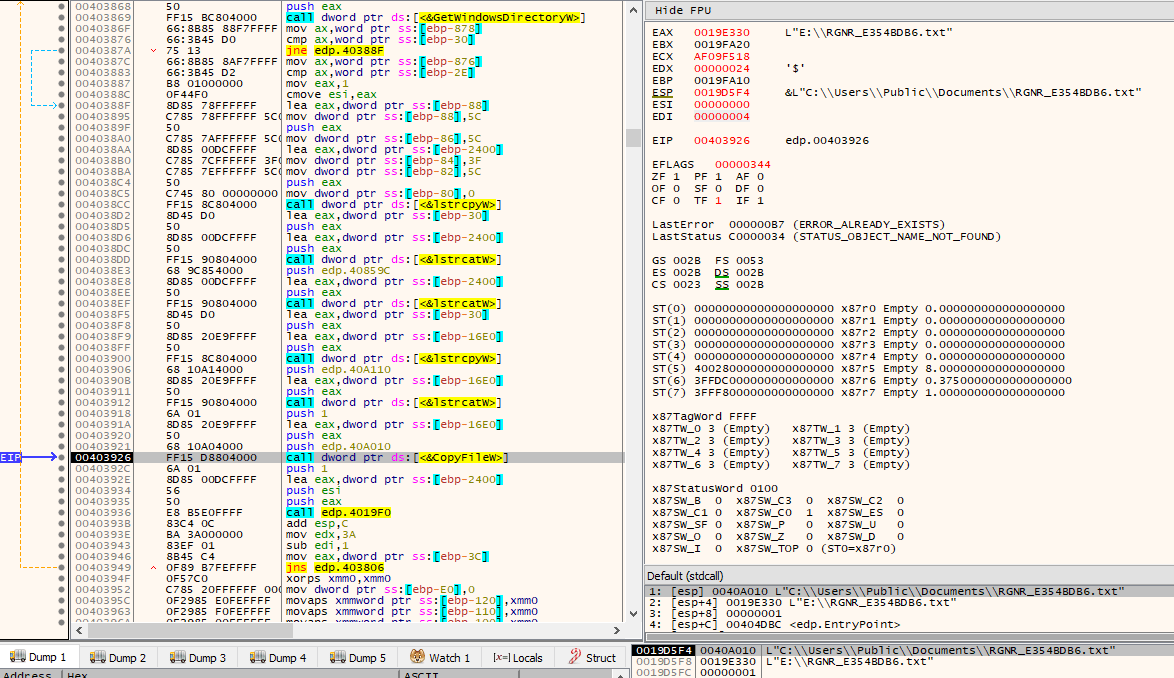Click the vertical scrollbar thumb in disassembly
This screenshot has height=678, width=1174.
click(x=633, y=138)
